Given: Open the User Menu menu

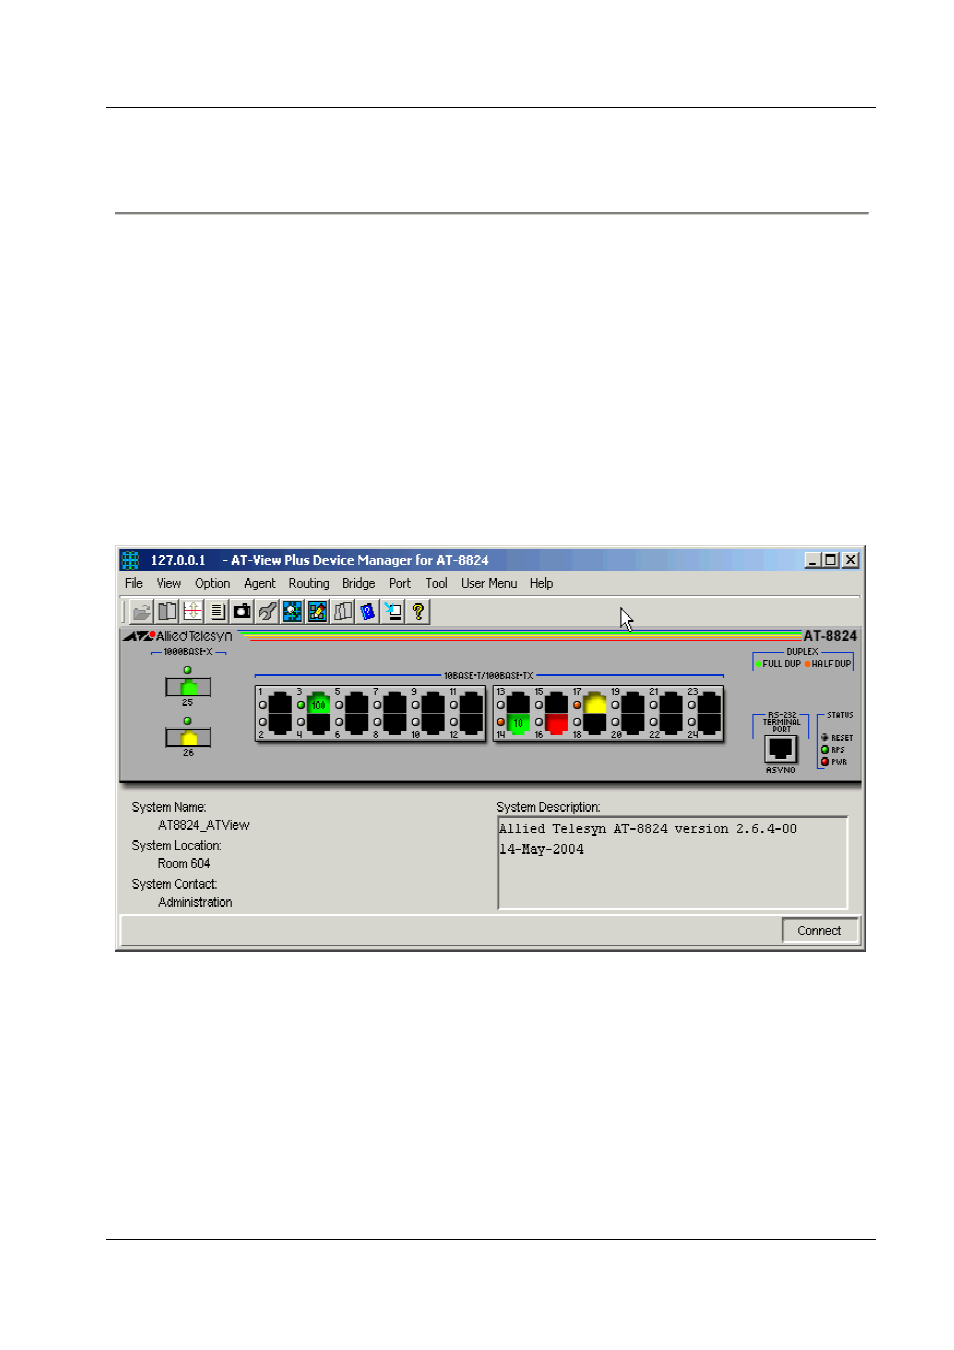Looking at the screenshot, I should (x=489, y=584).
